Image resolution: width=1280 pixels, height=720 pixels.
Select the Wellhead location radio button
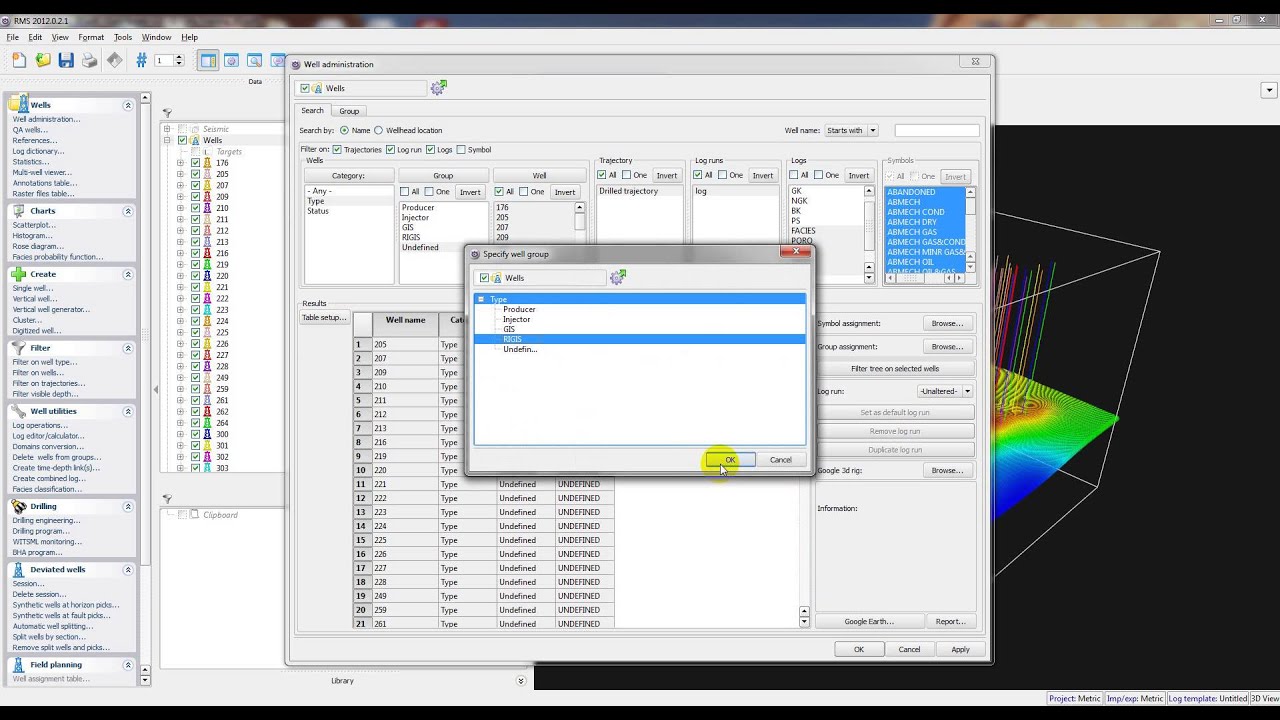pyautogui.click(x=379, y=130)
